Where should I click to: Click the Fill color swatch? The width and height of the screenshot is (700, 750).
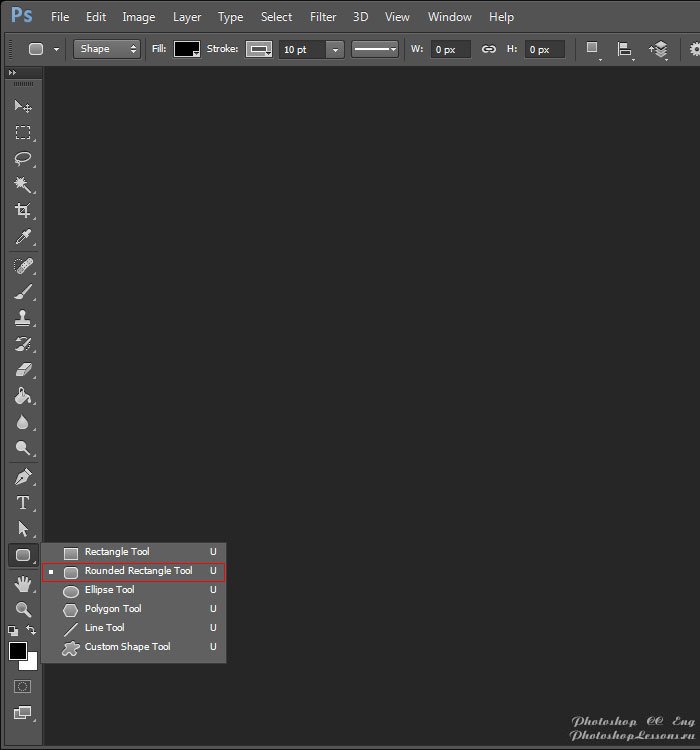coord(187,49)
